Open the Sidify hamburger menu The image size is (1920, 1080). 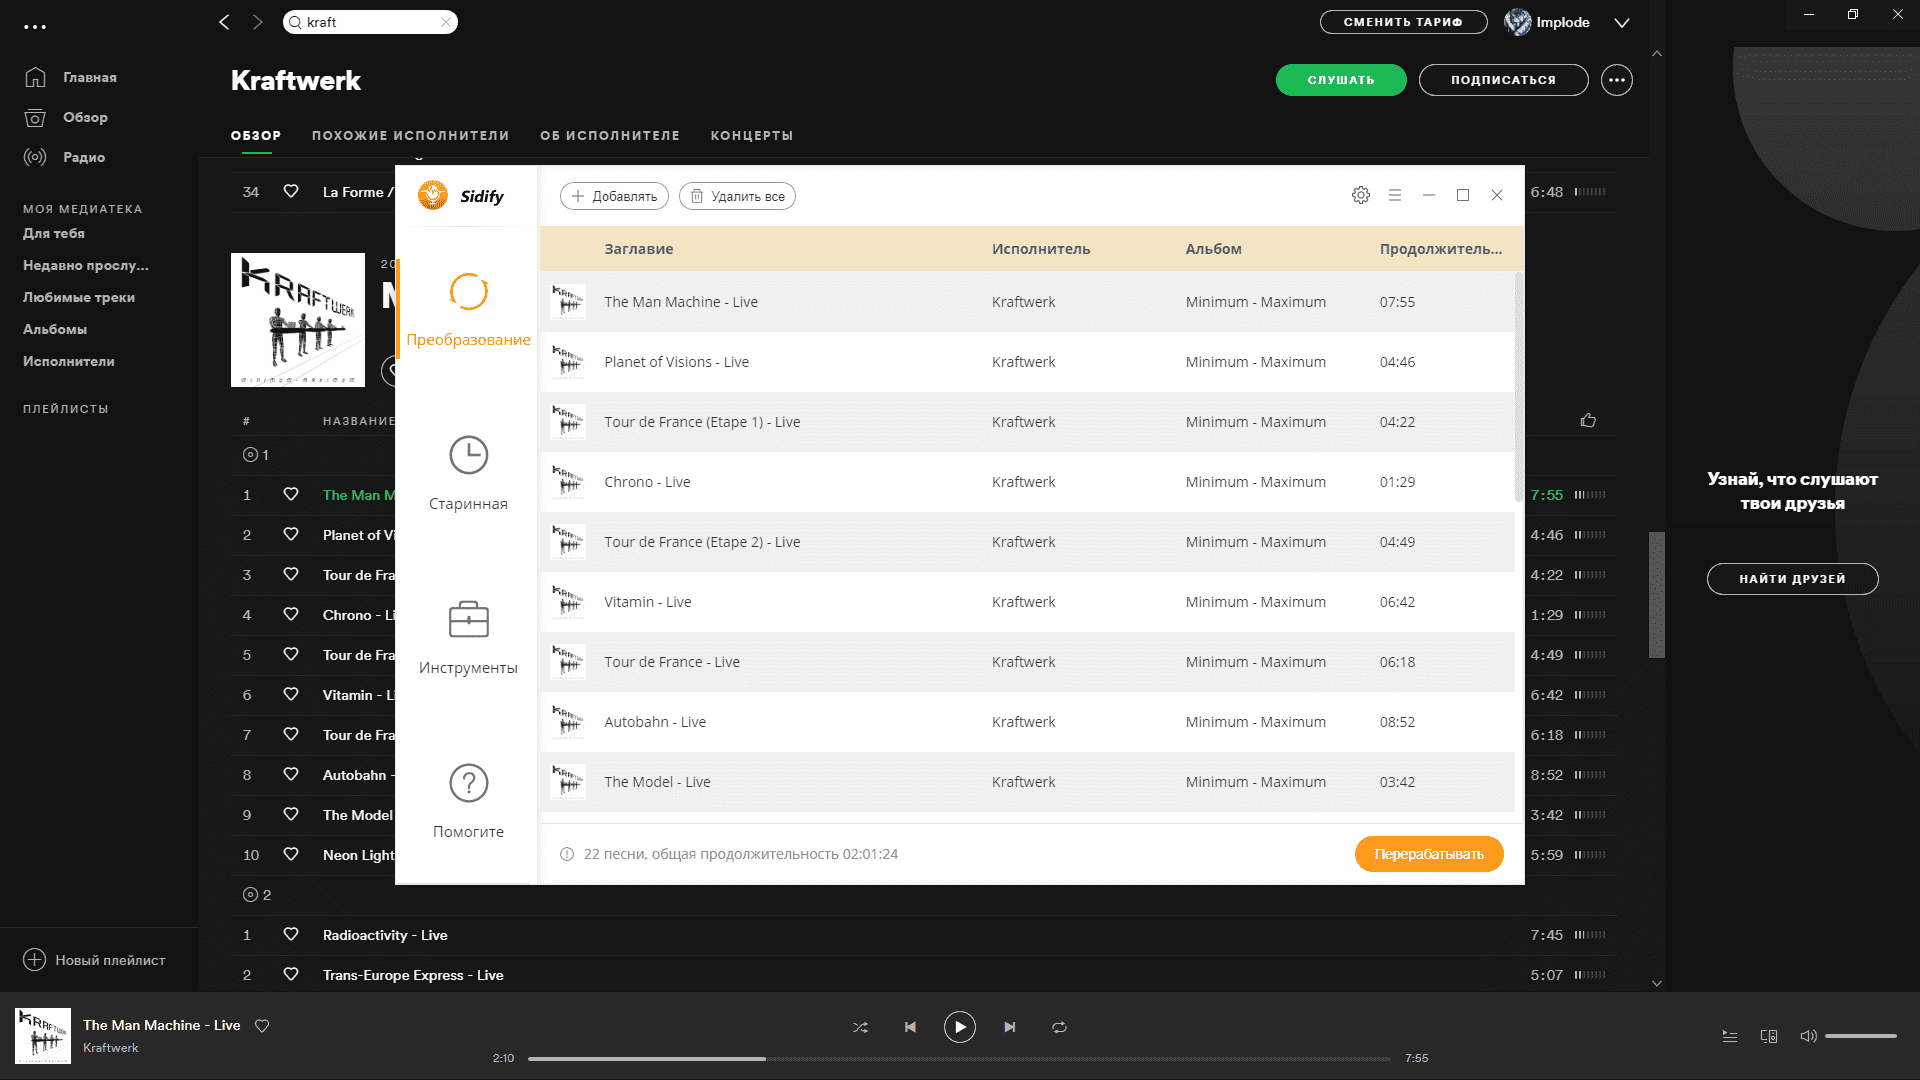(x=1395, y=196)
